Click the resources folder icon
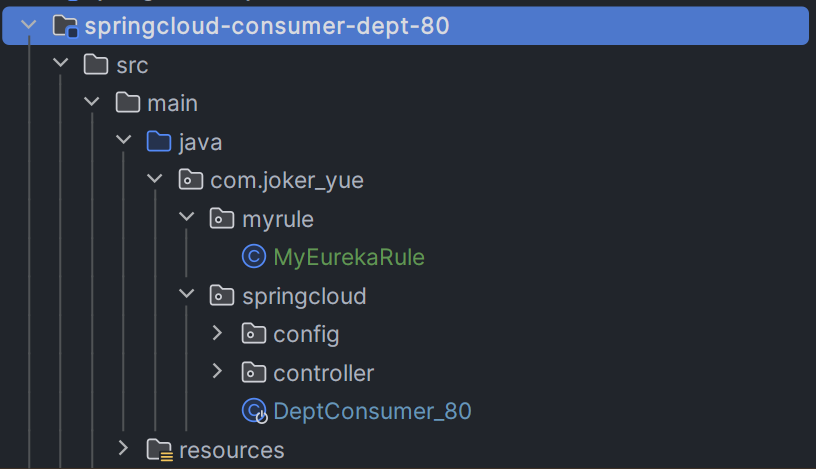The height and width of the screenshot is (469, 816). tap(159, 450)
